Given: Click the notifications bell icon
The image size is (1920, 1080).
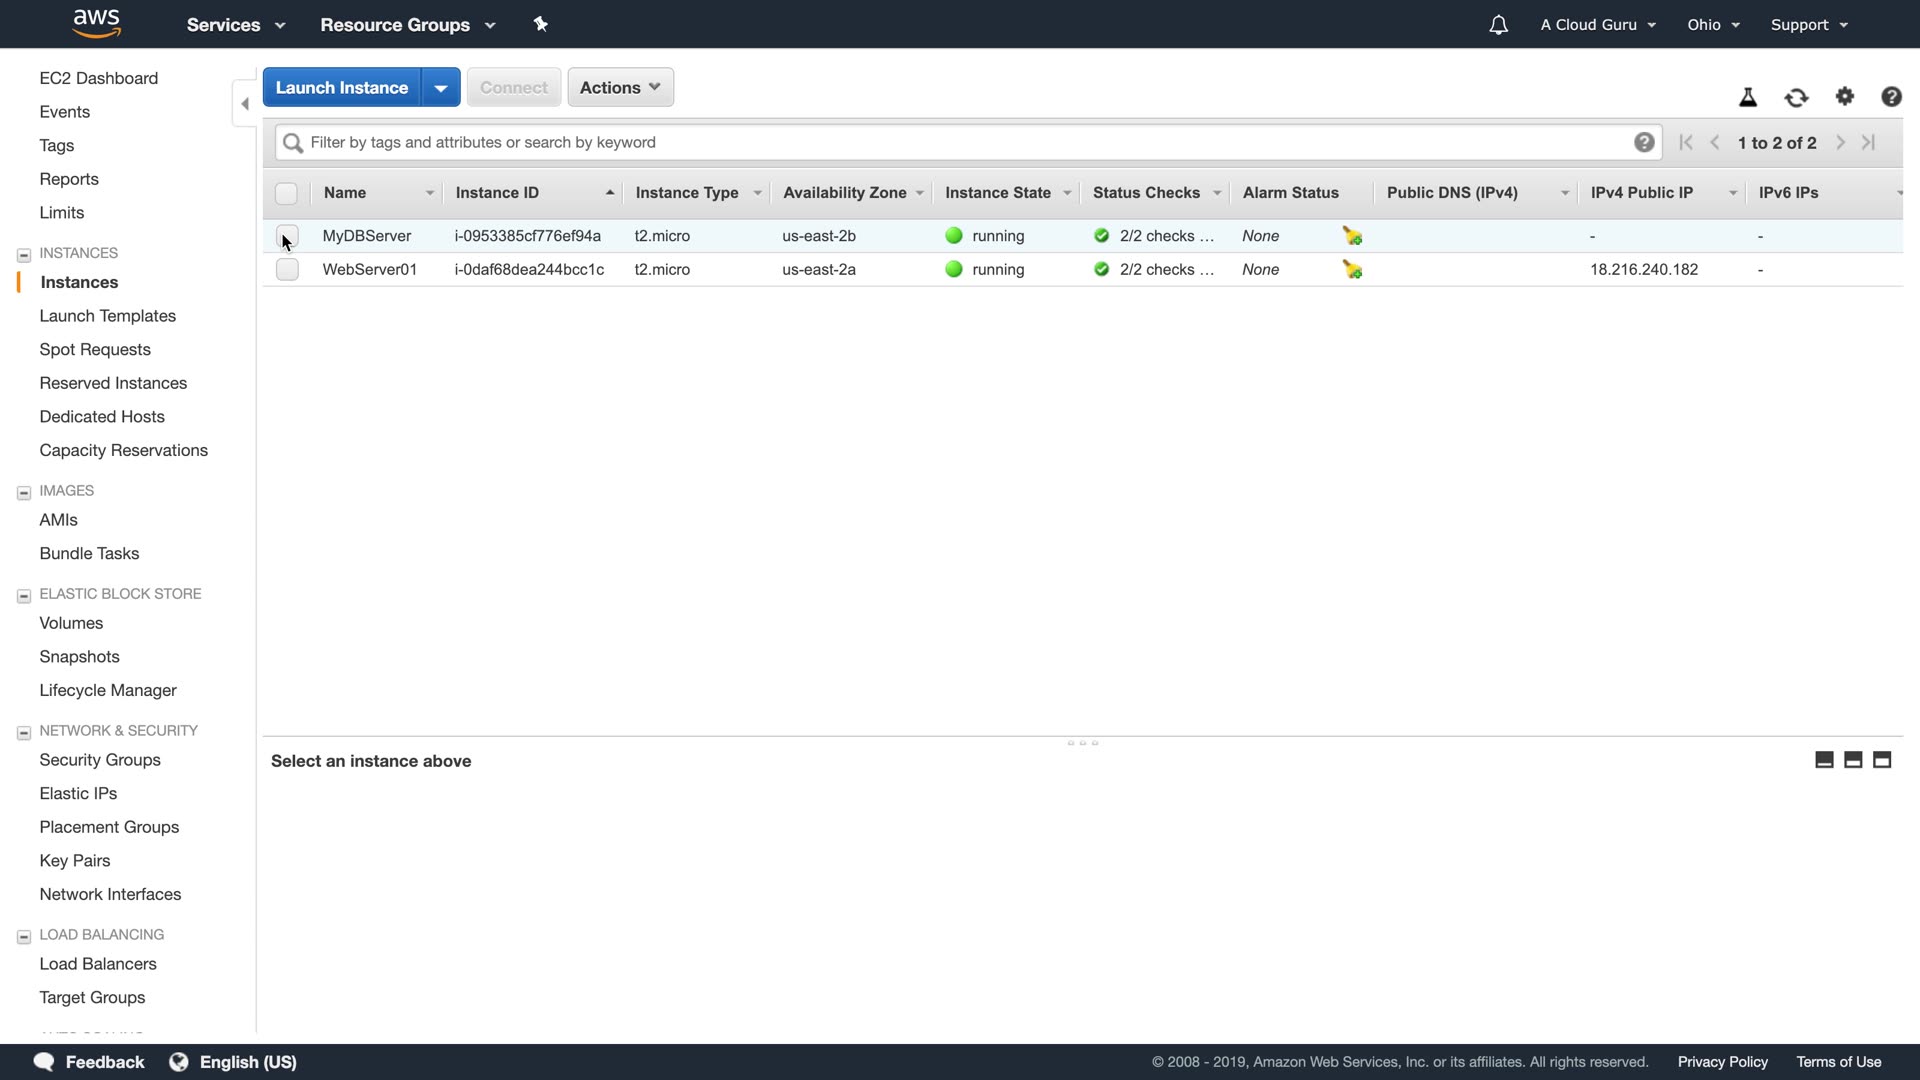Looking at the screenshot, I should click(1498, 25).
